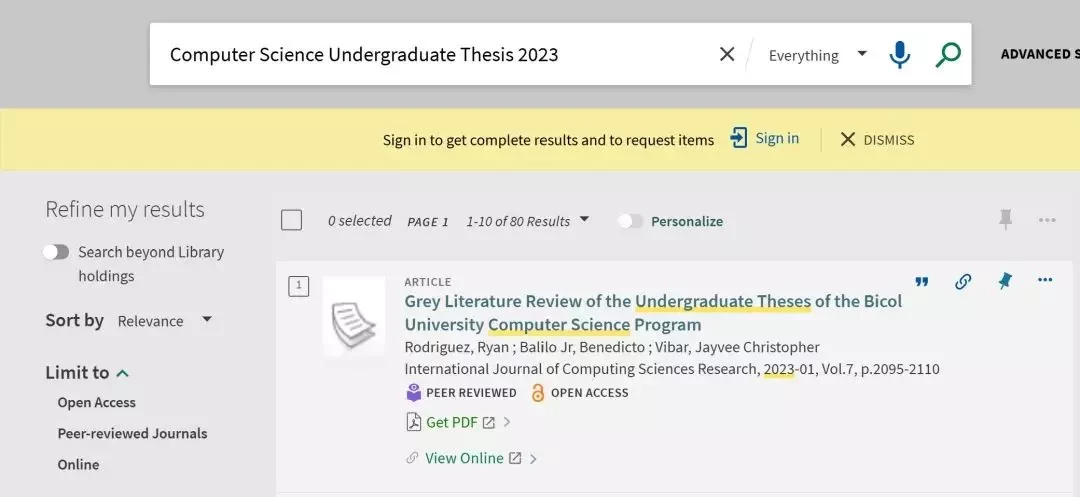Open the results list ellipsis menu
Image resolution: width=1080 pixels, height=497 pixels.
click(1047, 220)
